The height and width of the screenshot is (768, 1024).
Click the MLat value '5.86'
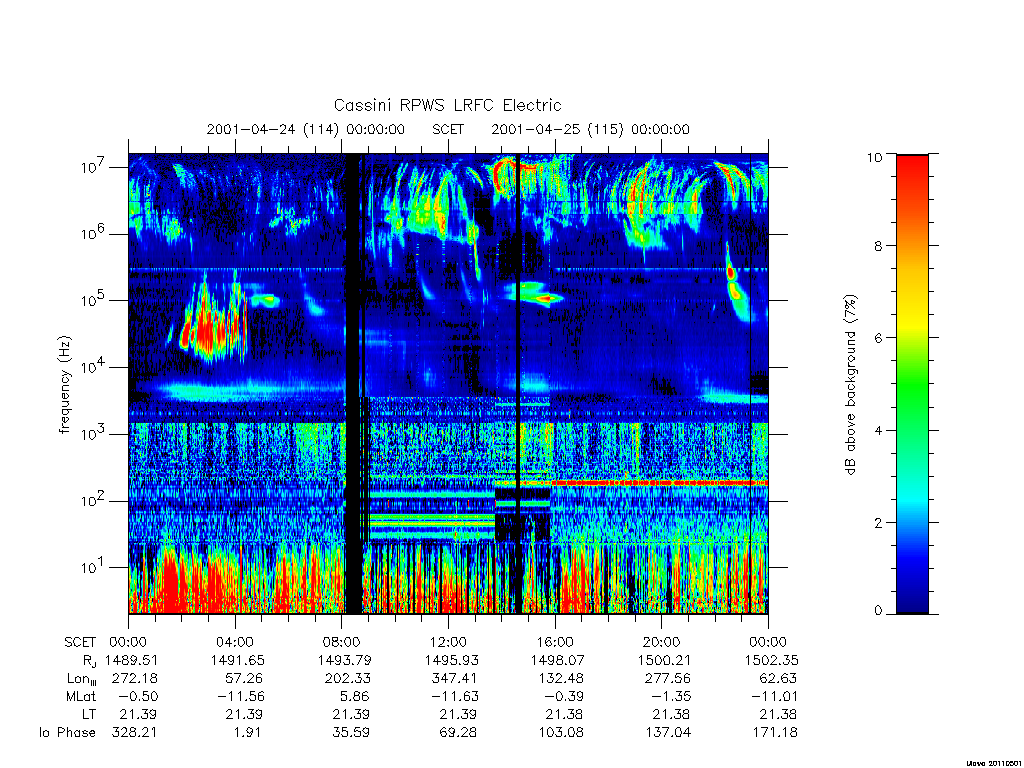point(355,696)
